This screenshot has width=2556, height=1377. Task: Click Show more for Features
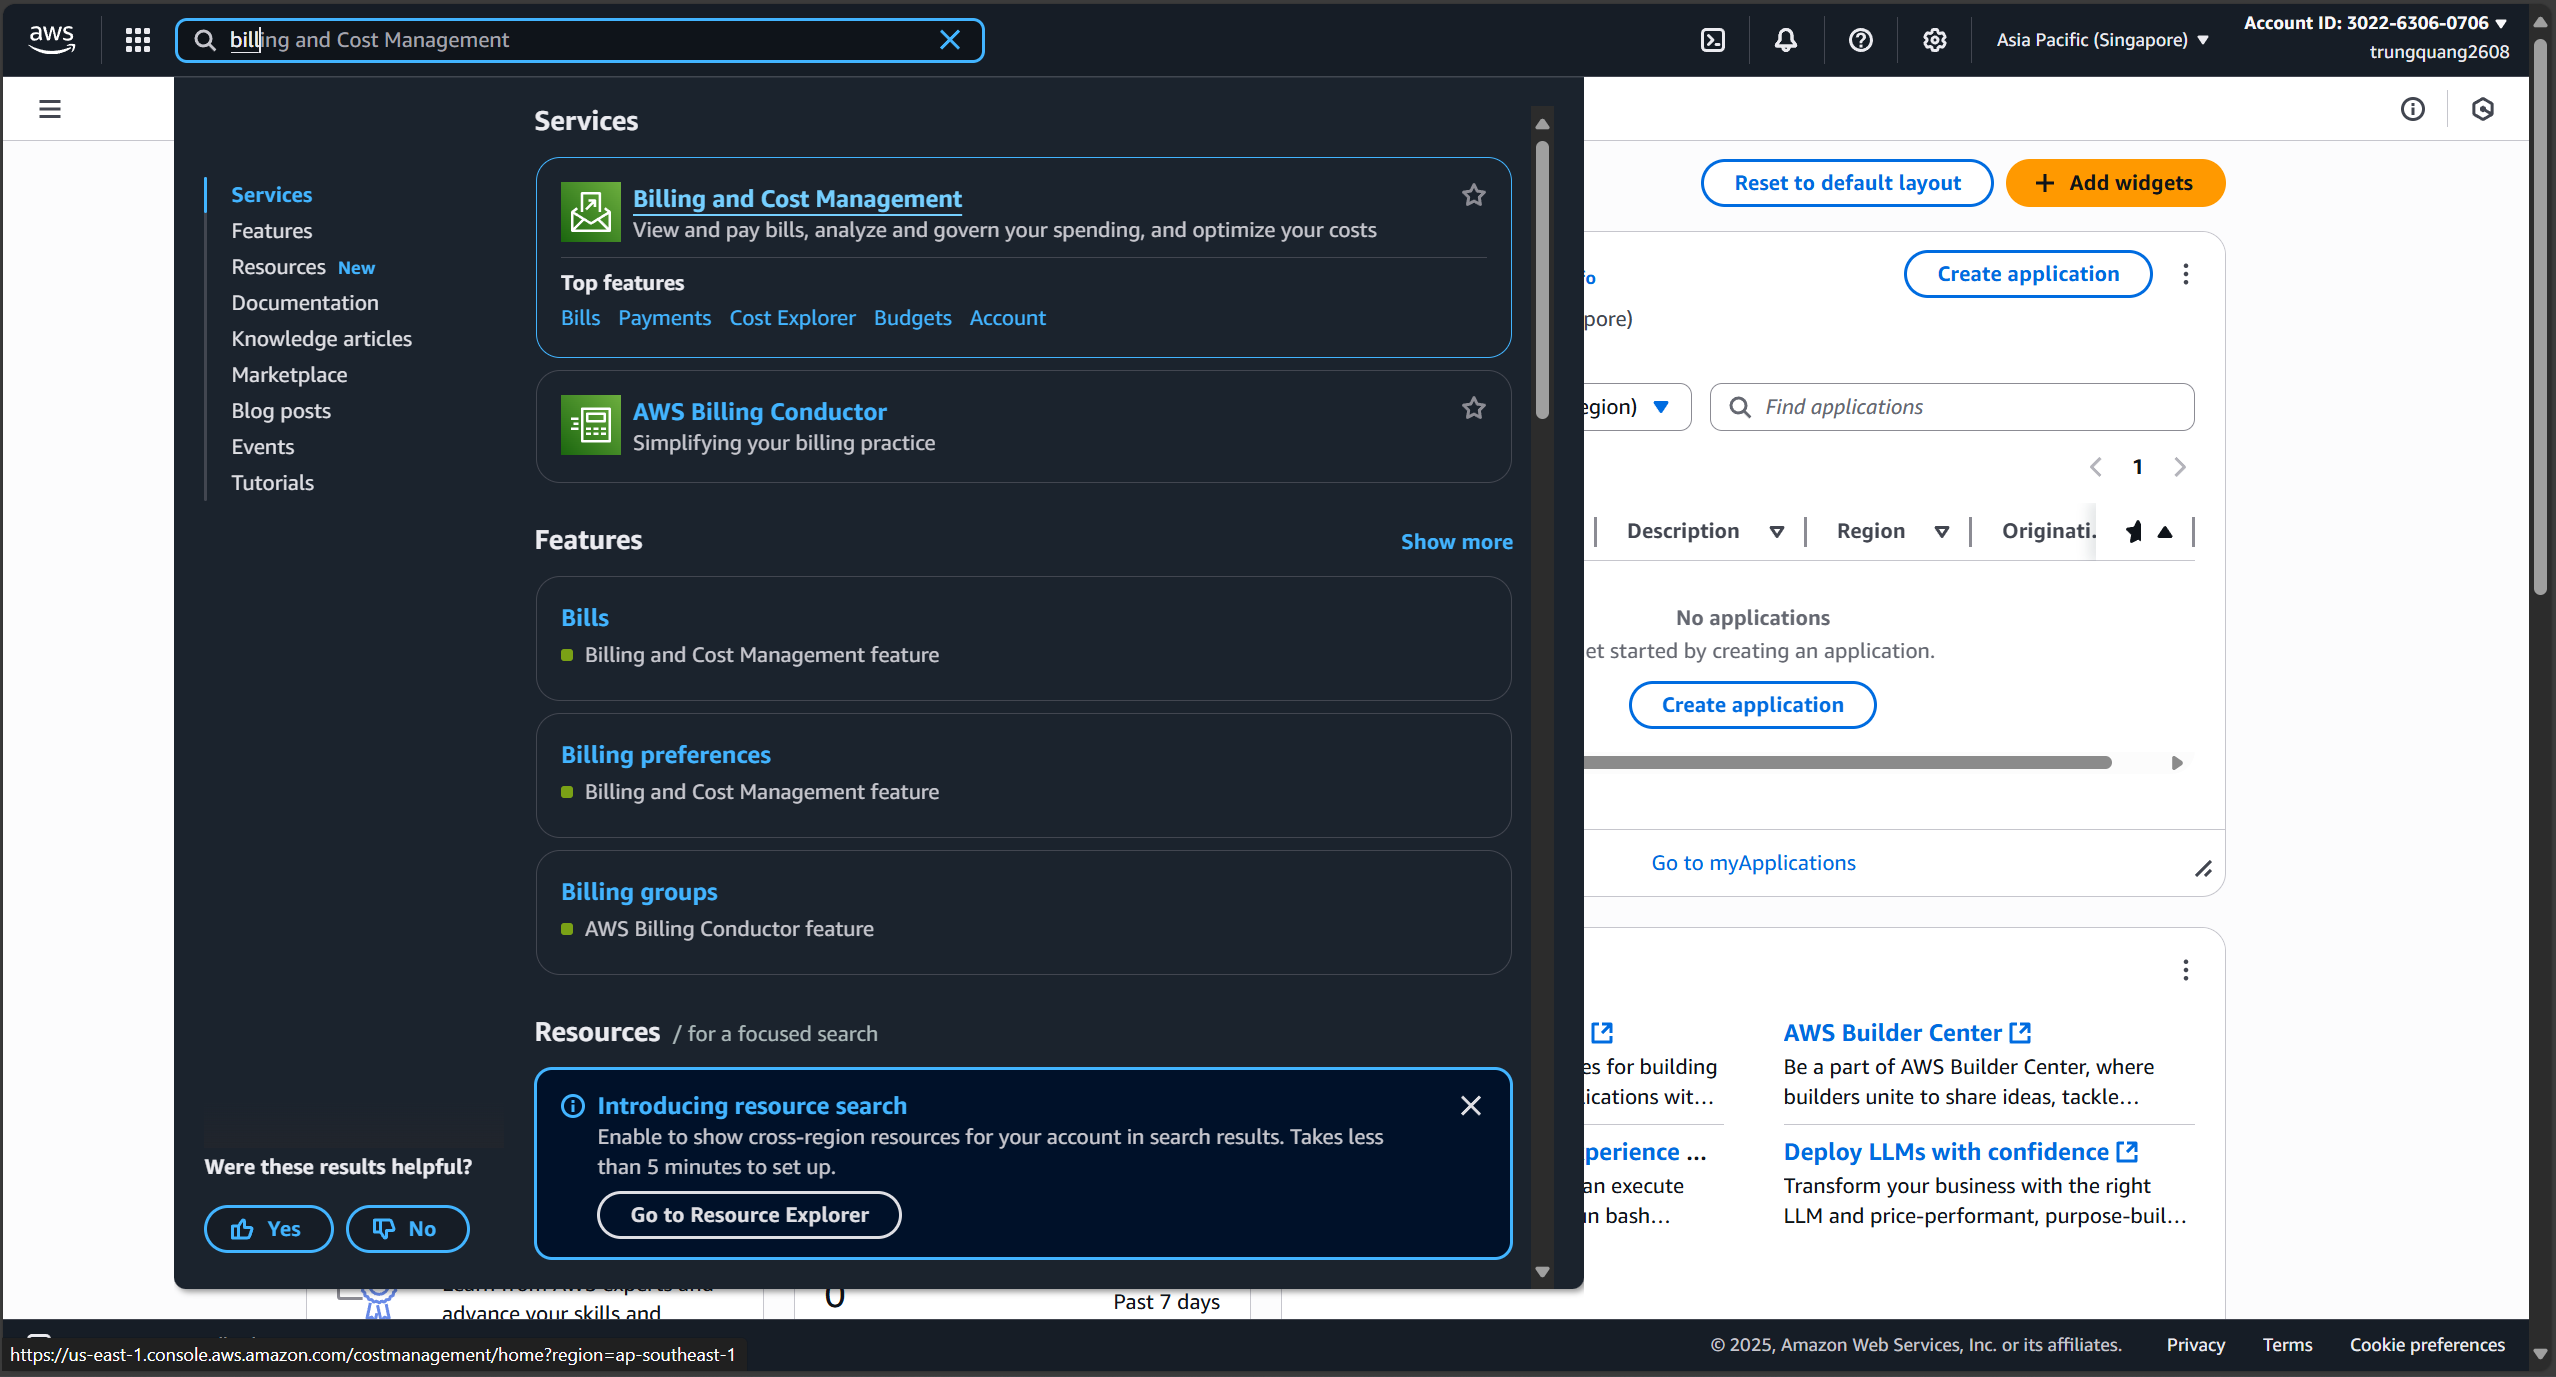[x=1456, y=542]
